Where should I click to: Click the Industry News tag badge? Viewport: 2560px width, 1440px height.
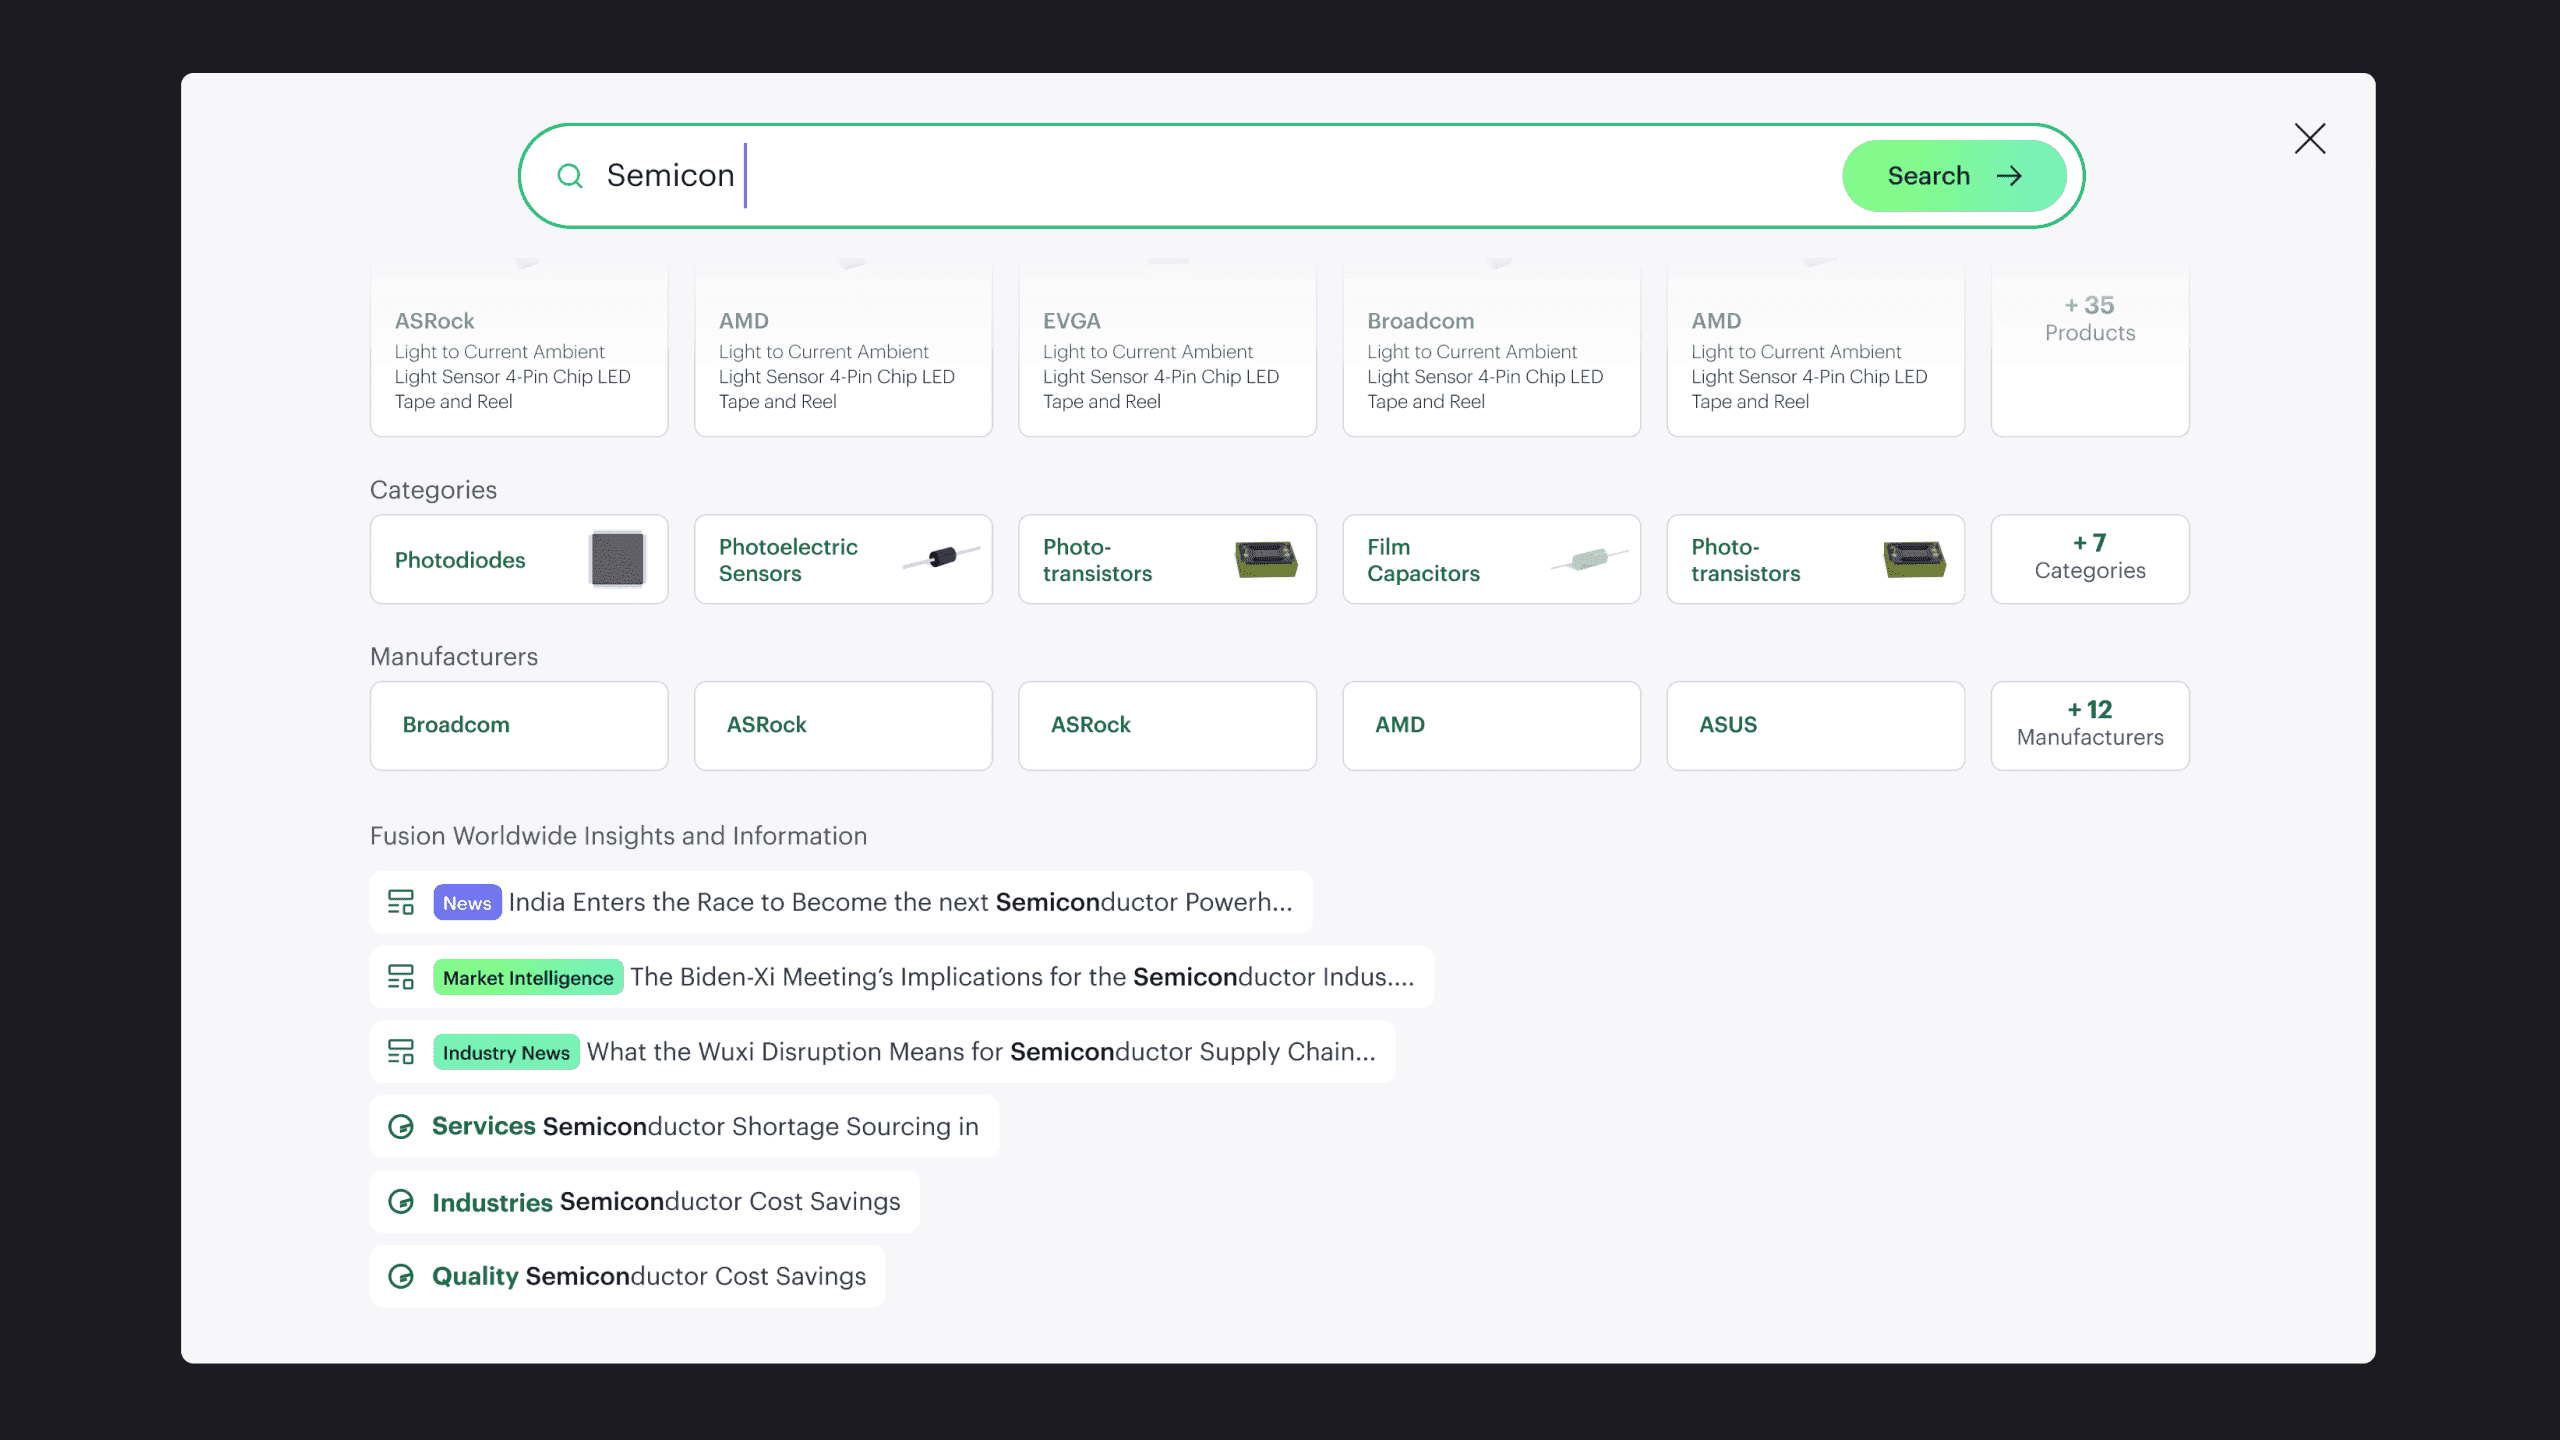(x=506, y=1052)
